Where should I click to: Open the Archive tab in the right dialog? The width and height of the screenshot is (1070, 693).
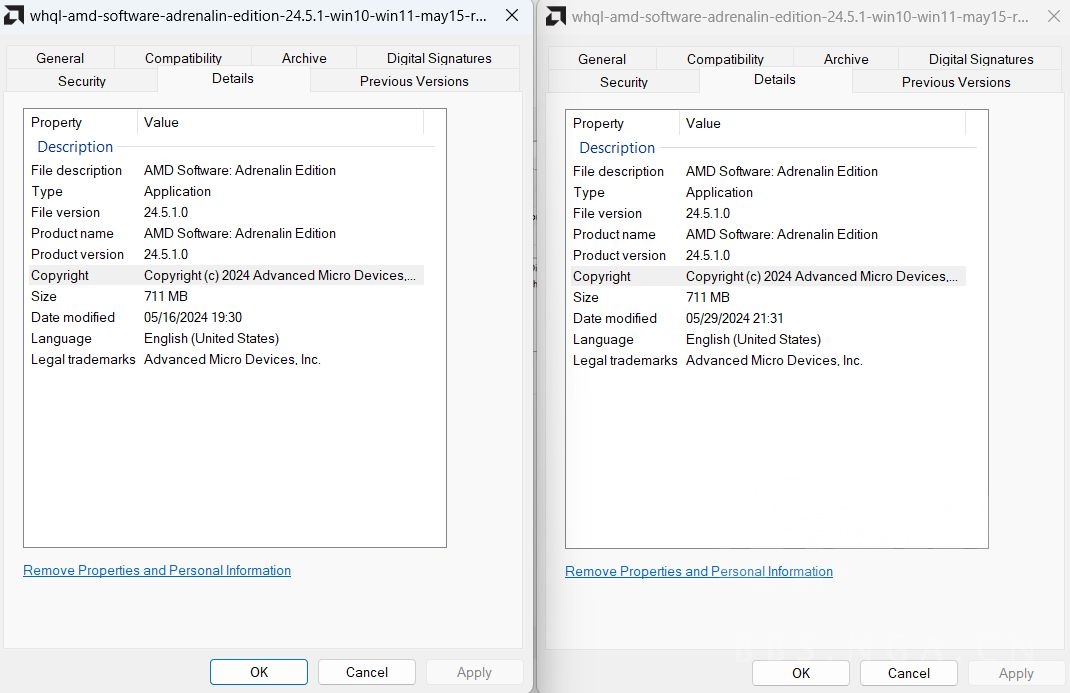tap(846, 59)
